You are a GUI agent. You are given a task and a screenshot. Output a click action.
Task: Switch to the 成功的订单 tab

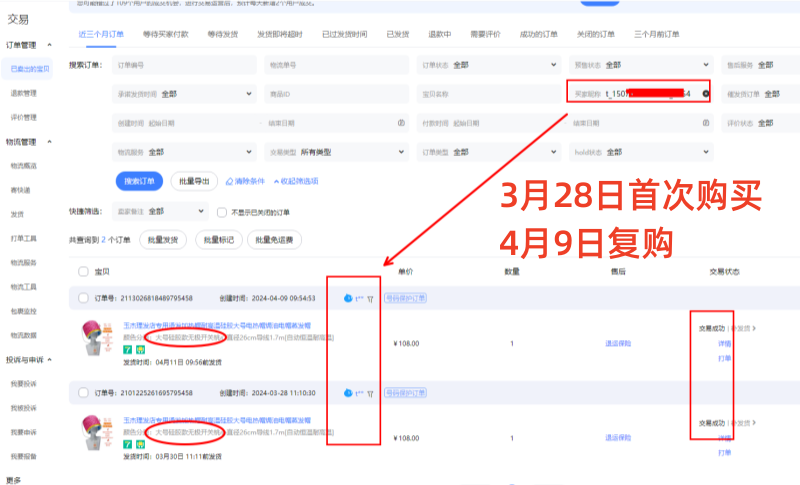tap(538, 34)
